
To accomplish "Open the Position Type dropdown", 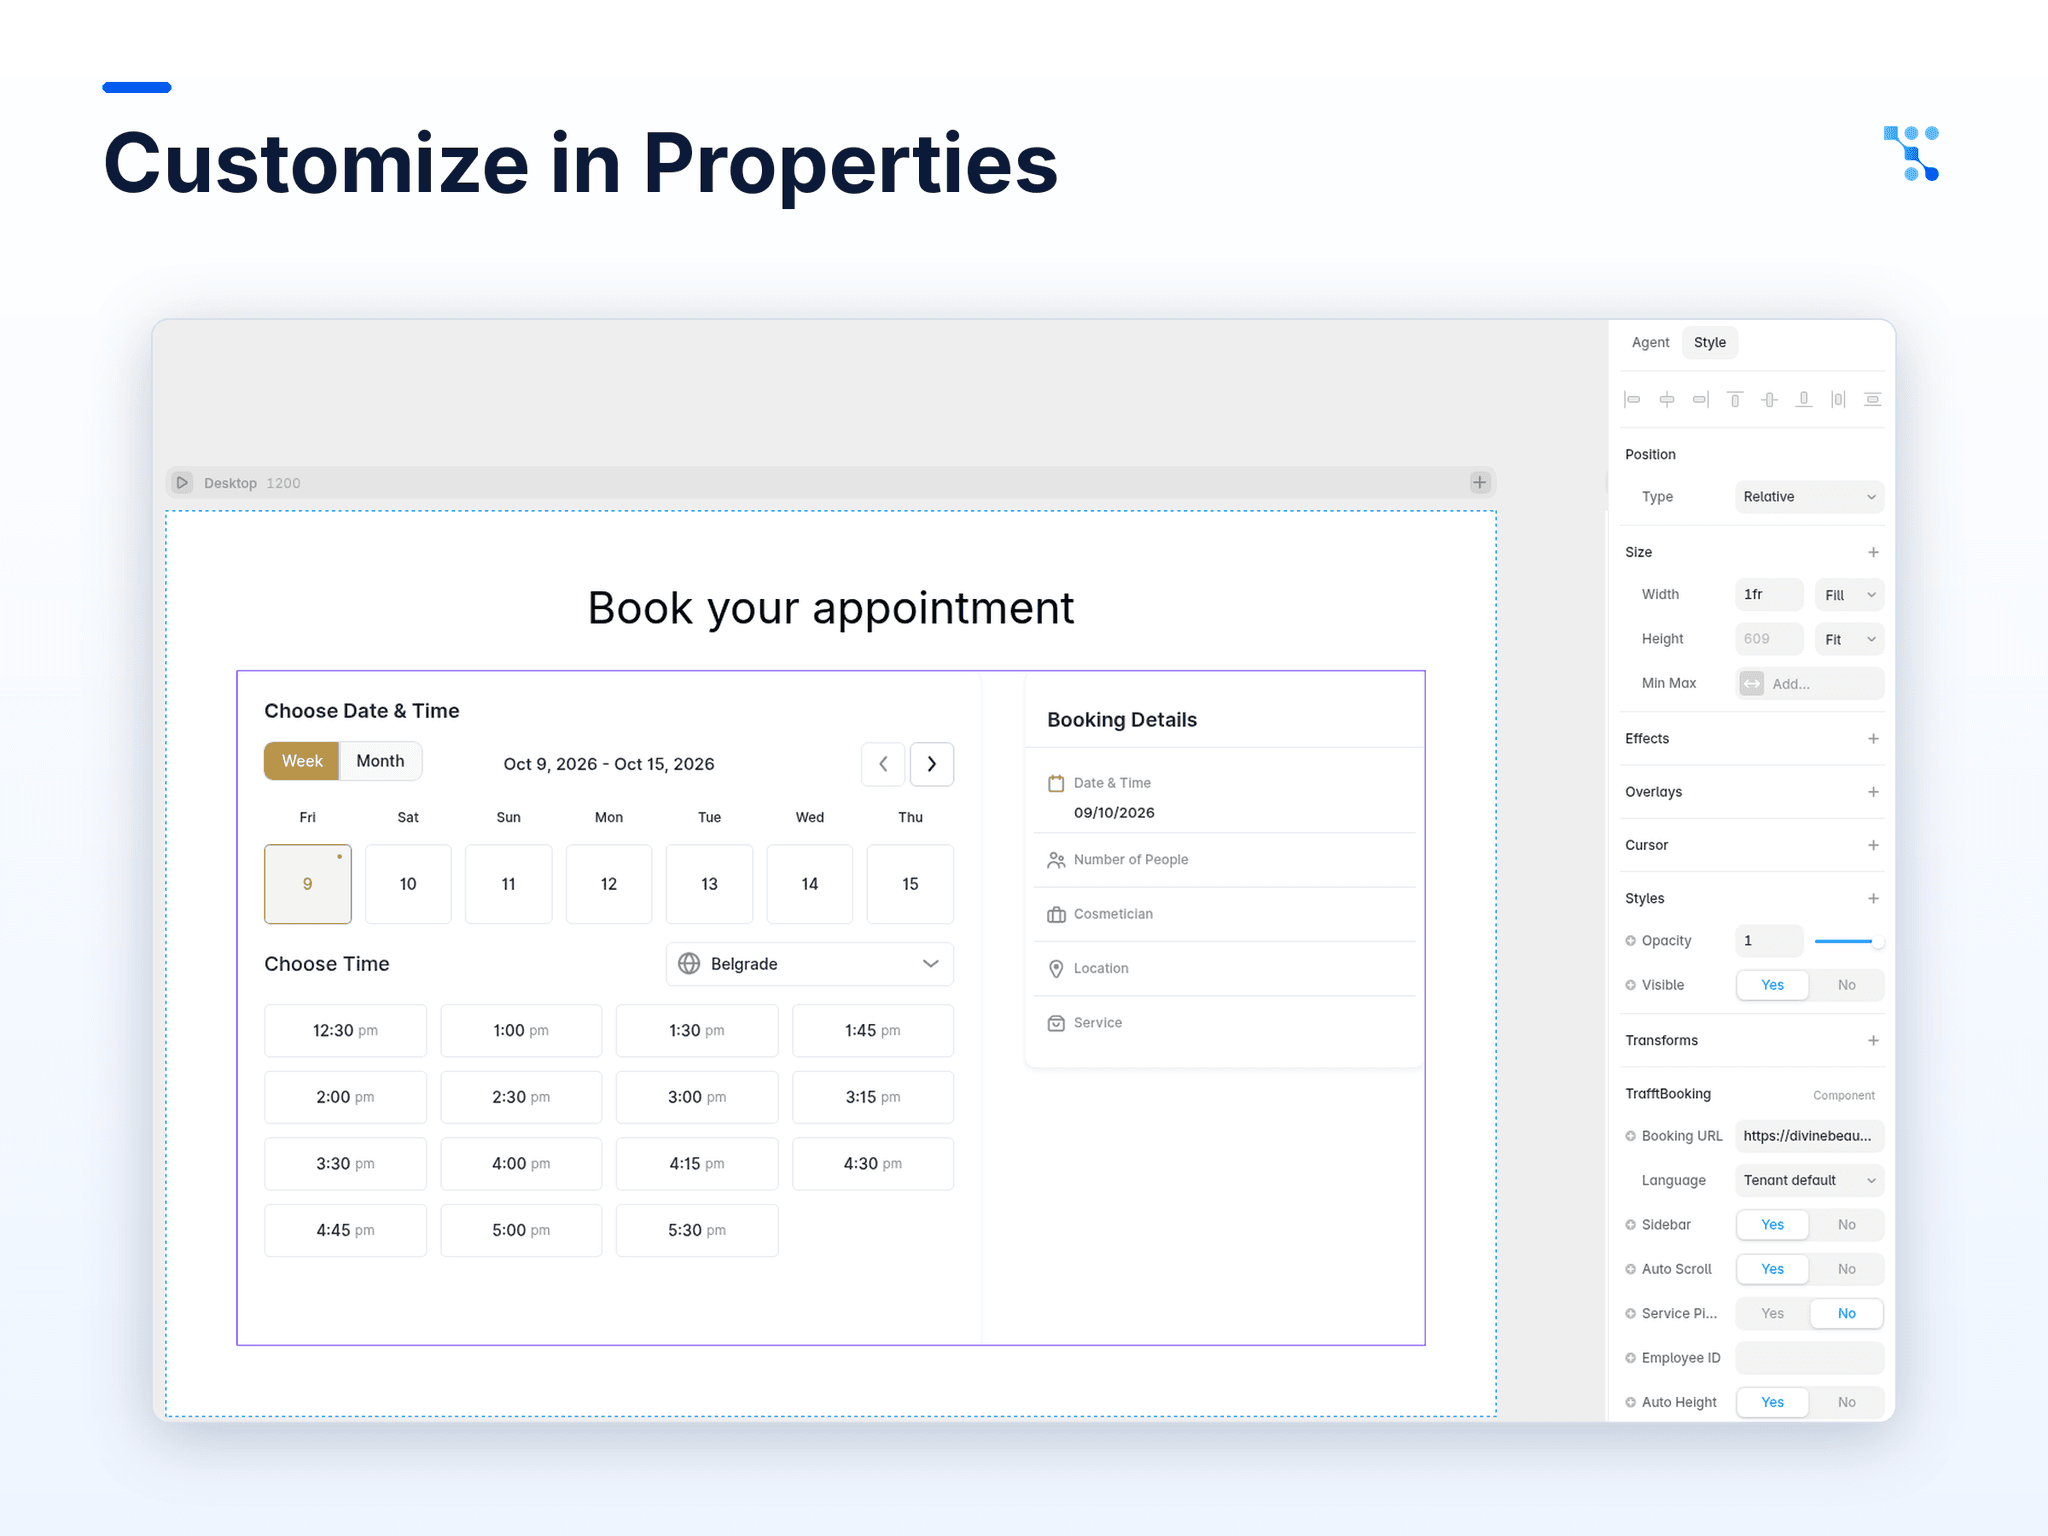I will click(1809, 497).
